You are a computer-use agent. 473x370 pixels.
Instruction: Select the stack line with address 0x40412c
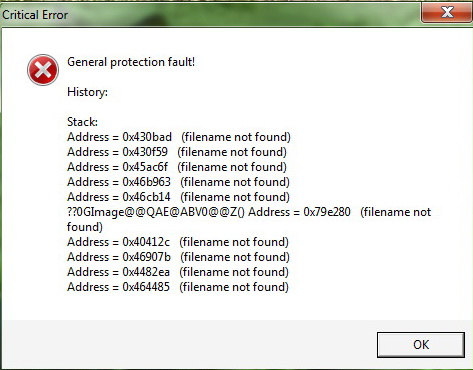coord(178,242)
